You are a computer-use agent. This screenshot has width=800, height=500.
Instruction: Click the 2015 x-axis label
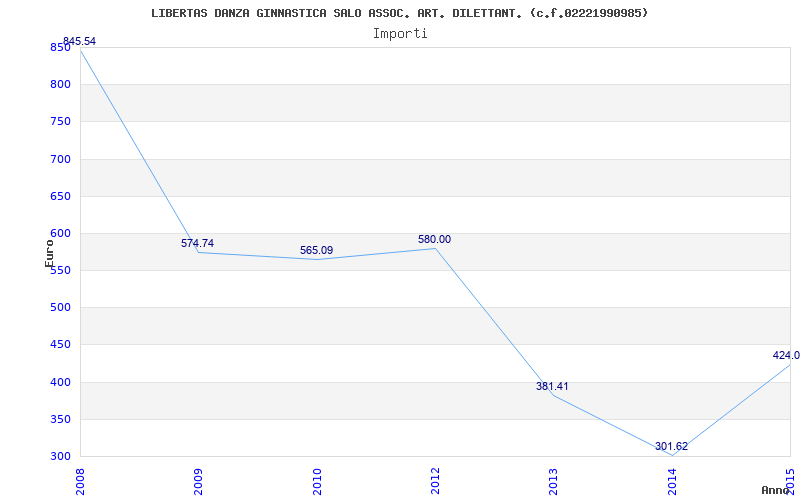click(790, 481)
